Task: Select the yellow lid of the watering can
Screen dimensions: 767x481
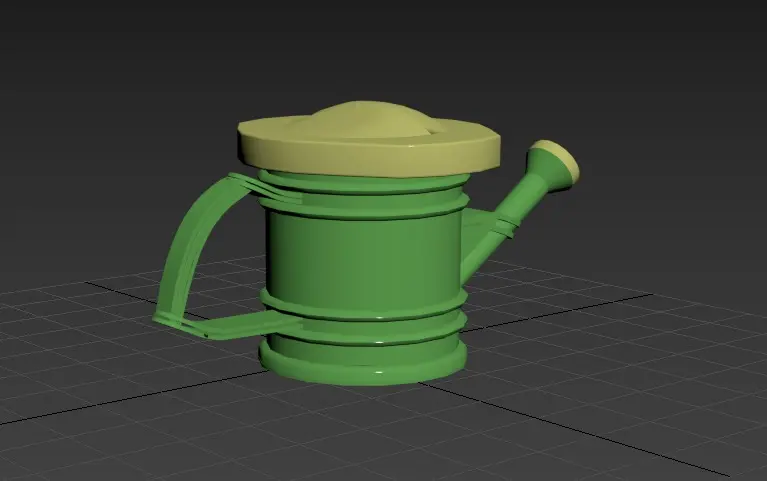Action: coord(369,139)
